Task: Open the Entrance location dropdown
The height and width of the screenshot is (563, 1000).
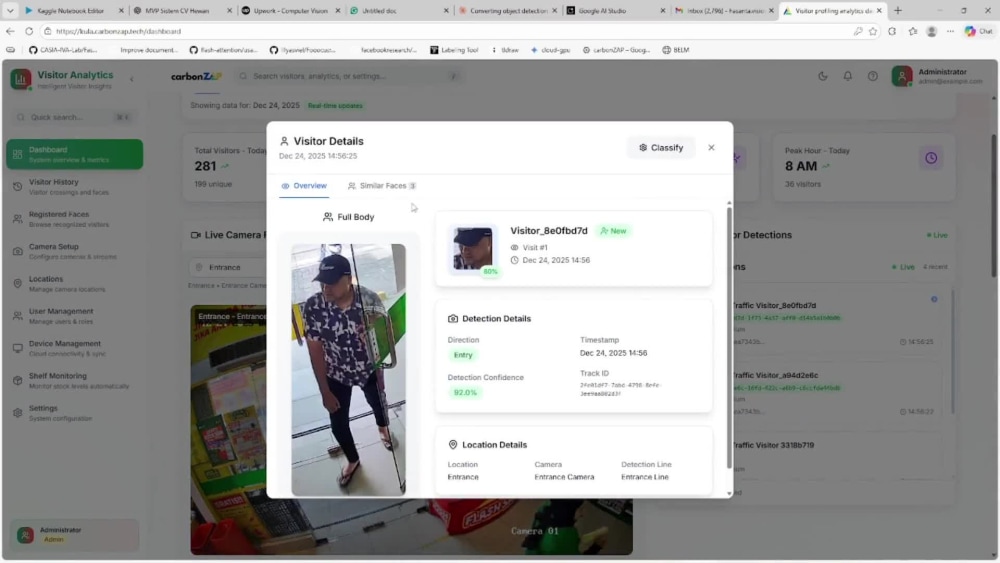Action: [228, 267]
